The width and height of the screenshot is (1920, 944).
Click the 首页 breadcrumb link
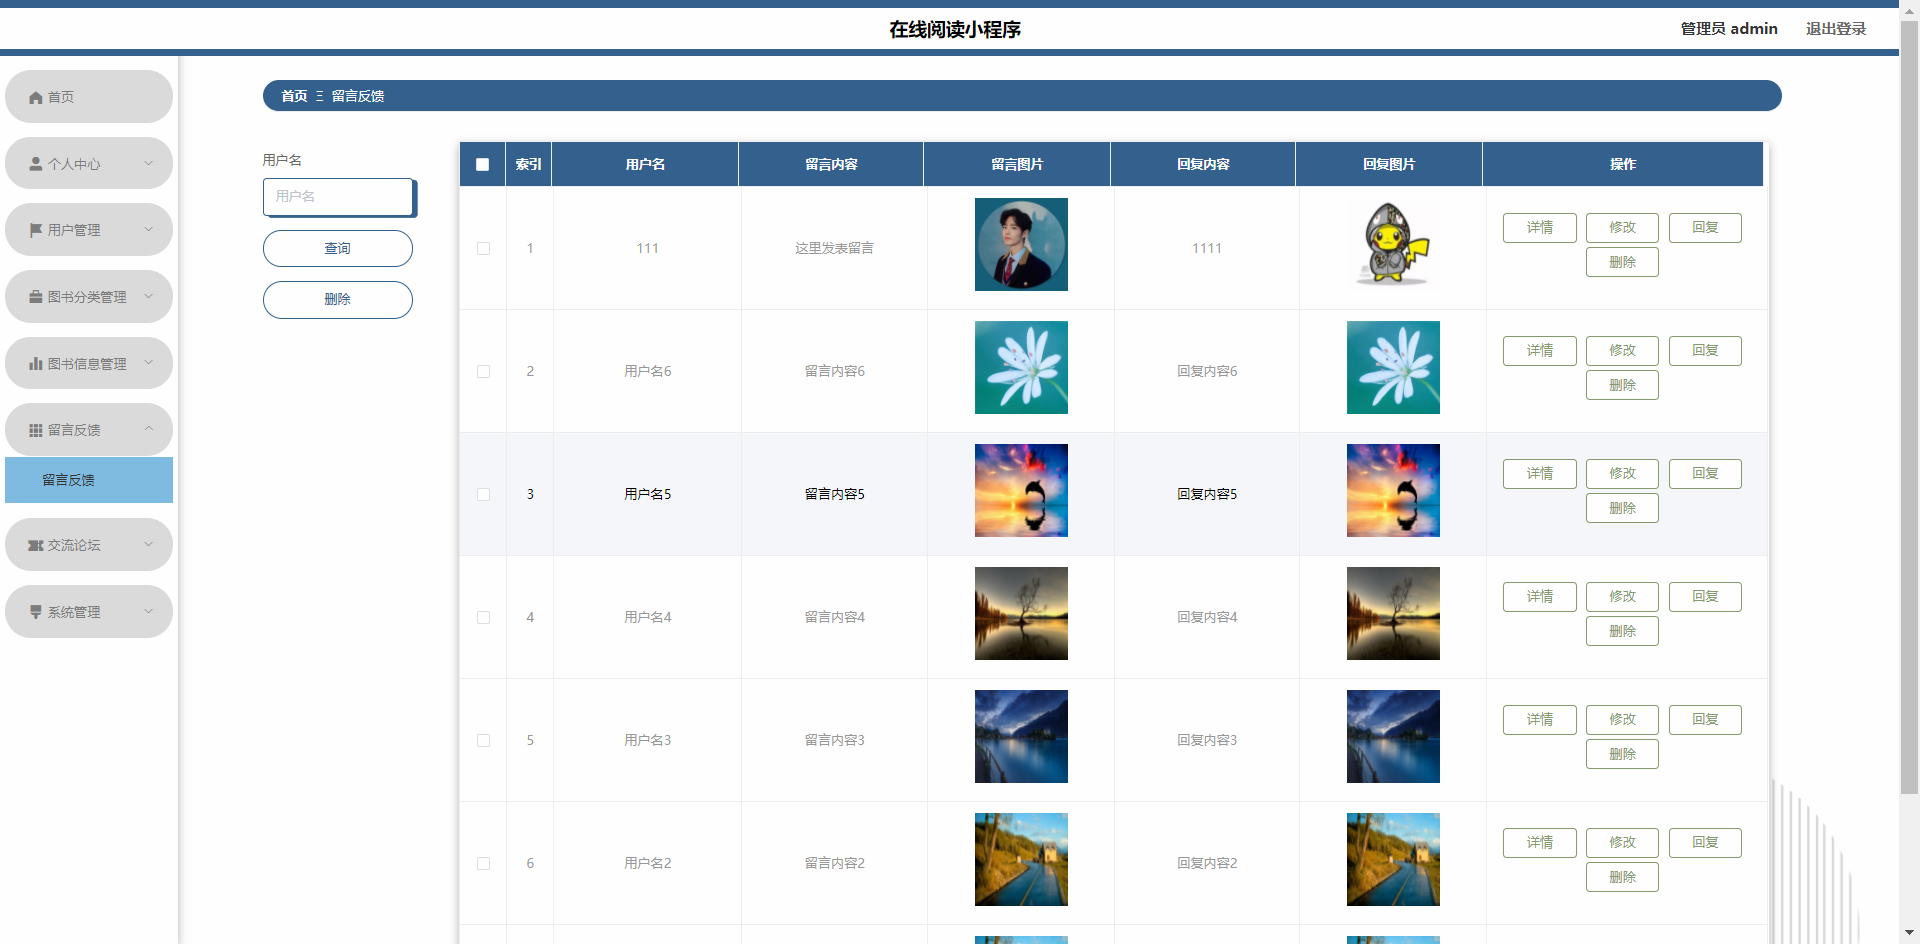[x=294, y=96]
